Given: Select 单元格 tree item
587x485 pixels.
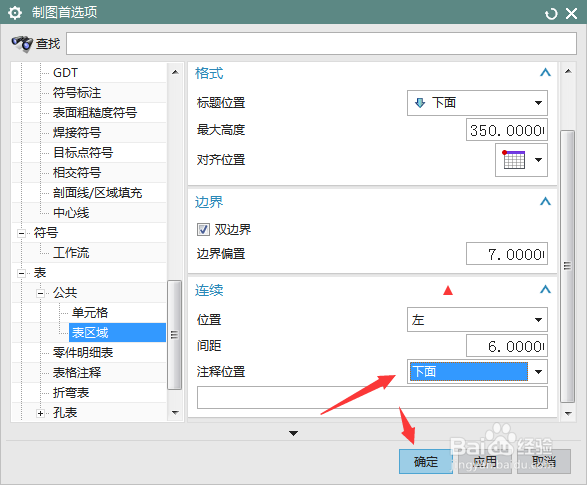Looking at the screenshot, I should pyautogui.click(x=90, y=312).
